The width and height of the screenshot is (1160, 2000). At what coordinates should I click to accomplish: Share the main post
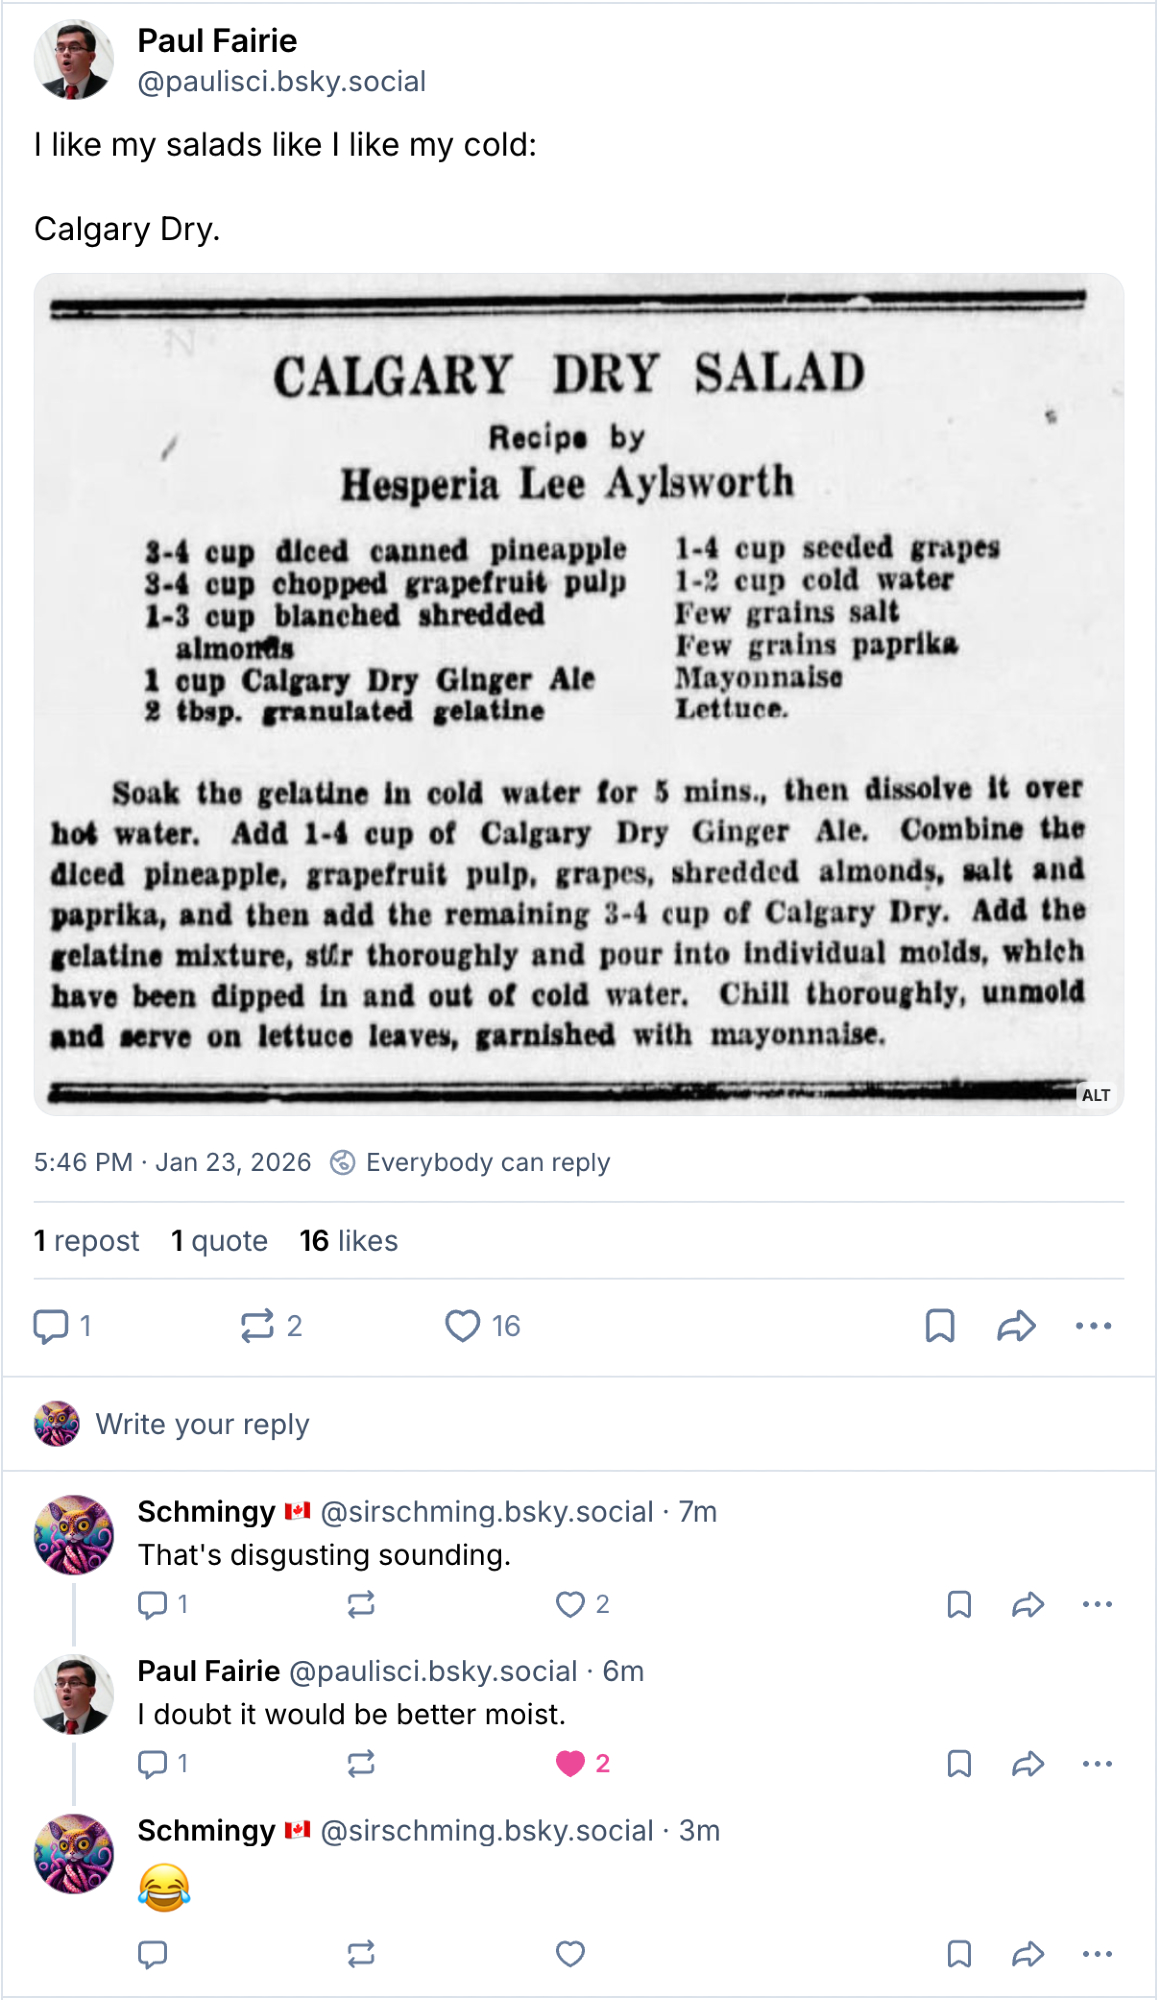tap(1016, 1326)
